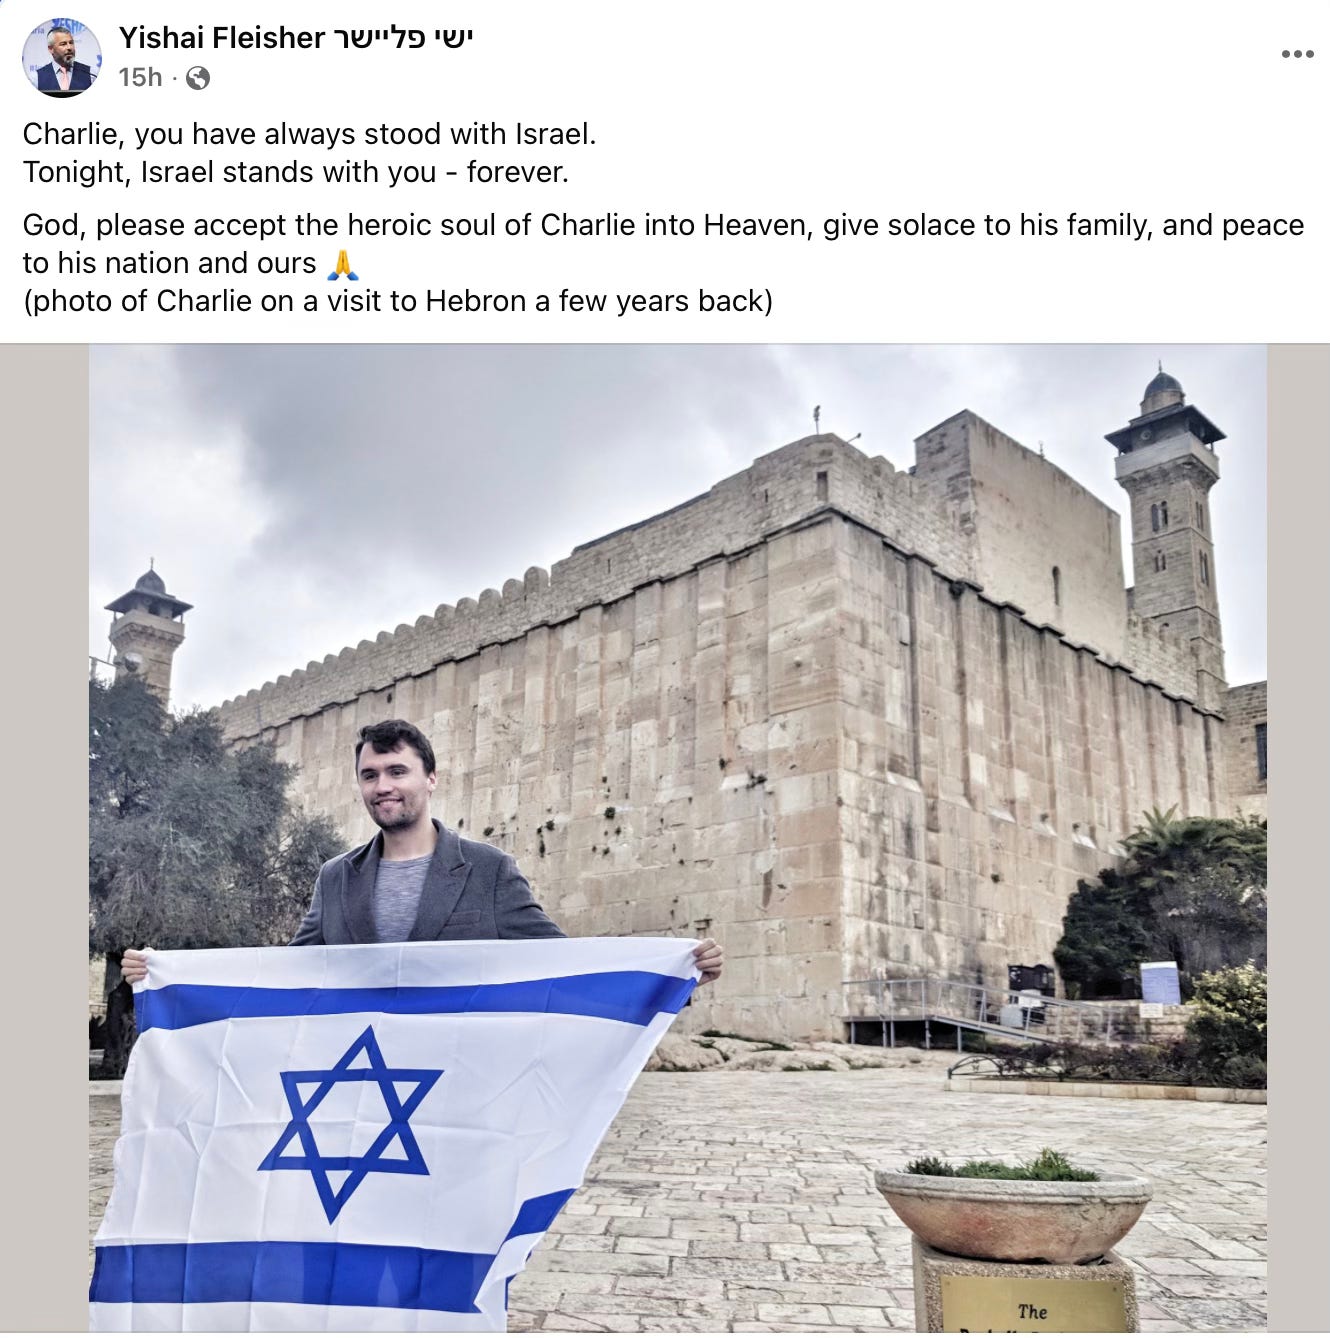Click the 'Tonight, Israel stands with you' line
This screenshot has height=1338, width=1330.
pos(295,172)
